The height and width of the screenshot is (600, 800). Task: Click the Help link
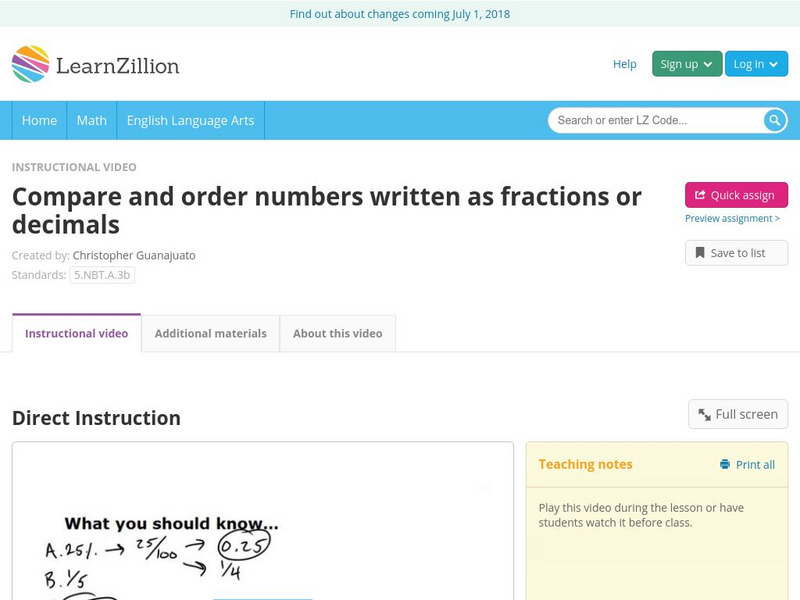coord(624,64)
